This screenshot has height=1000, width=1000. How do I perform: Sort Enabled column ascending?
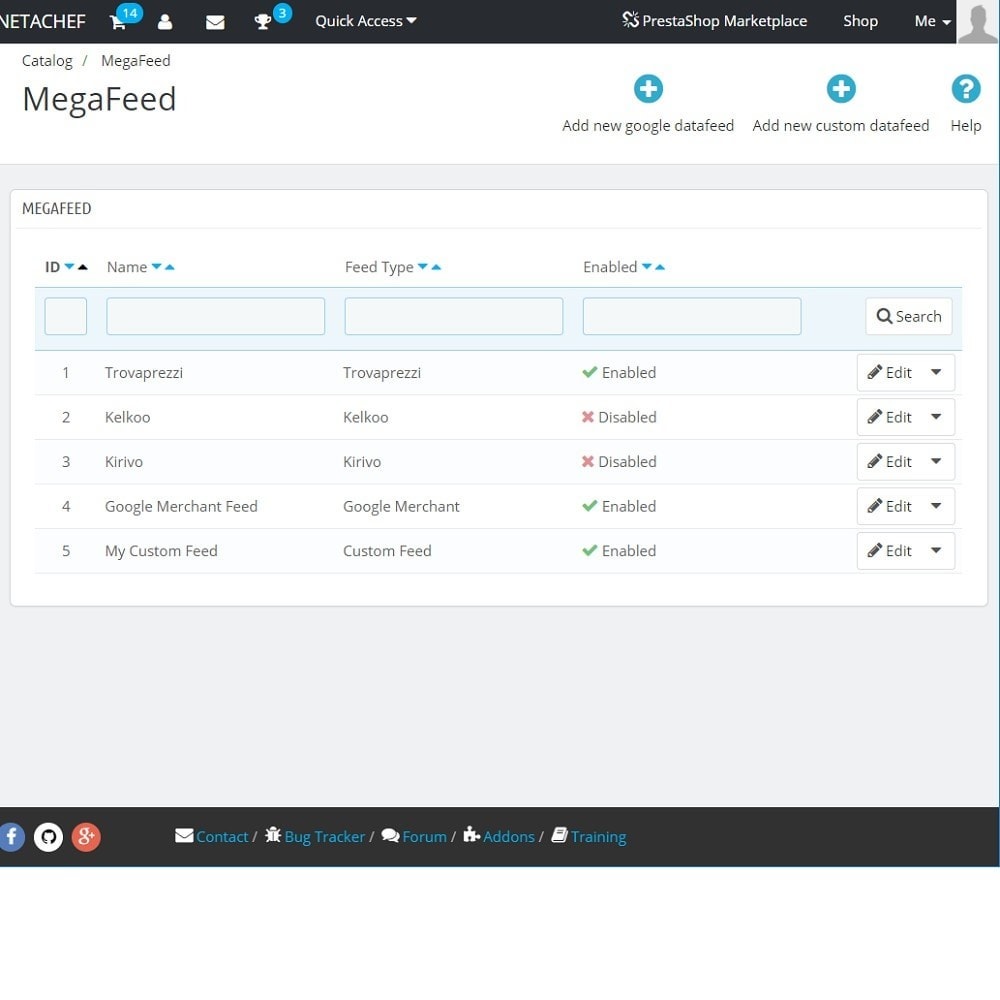[660, 267]
